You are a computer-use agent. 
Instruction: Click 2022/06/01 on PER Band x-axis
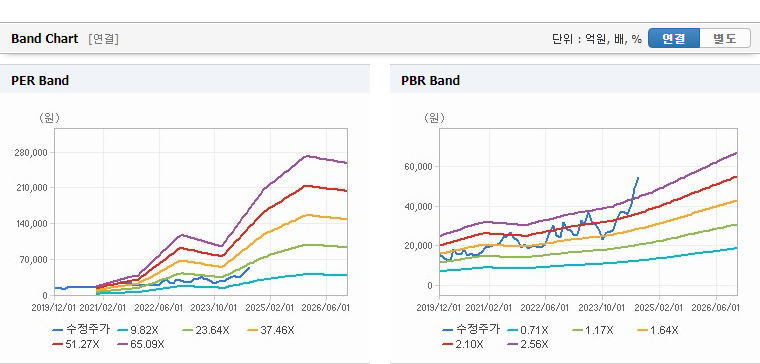point(158,308)
